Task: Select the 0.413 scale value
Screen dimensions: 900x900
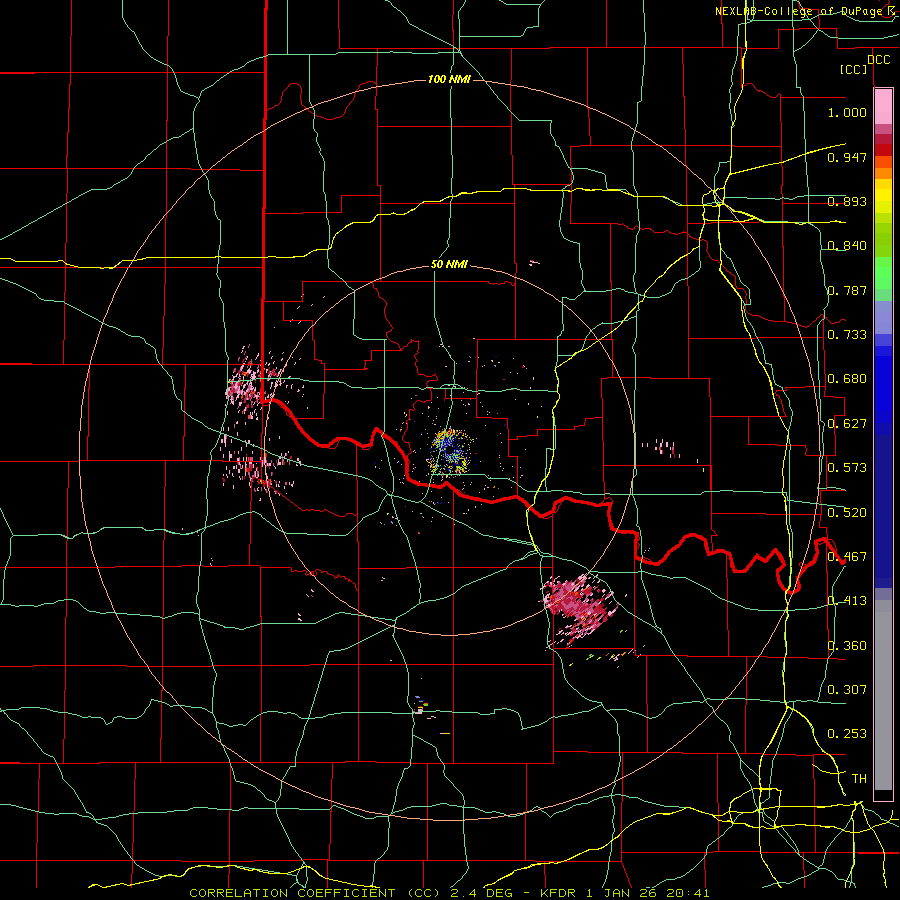Action: [847, 601]
